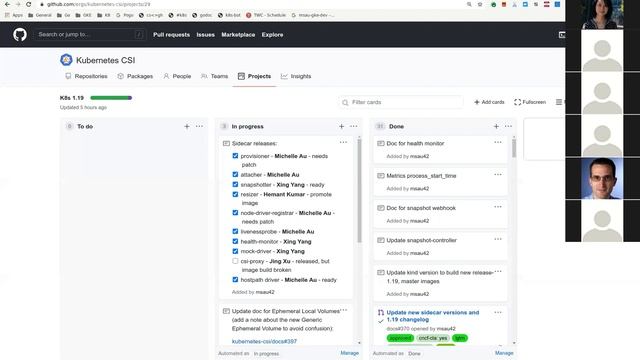Open Update new sidecar versions card menu
Viewport: 640px width, 360px height.
pyautogui.click(x=498, y=313)
